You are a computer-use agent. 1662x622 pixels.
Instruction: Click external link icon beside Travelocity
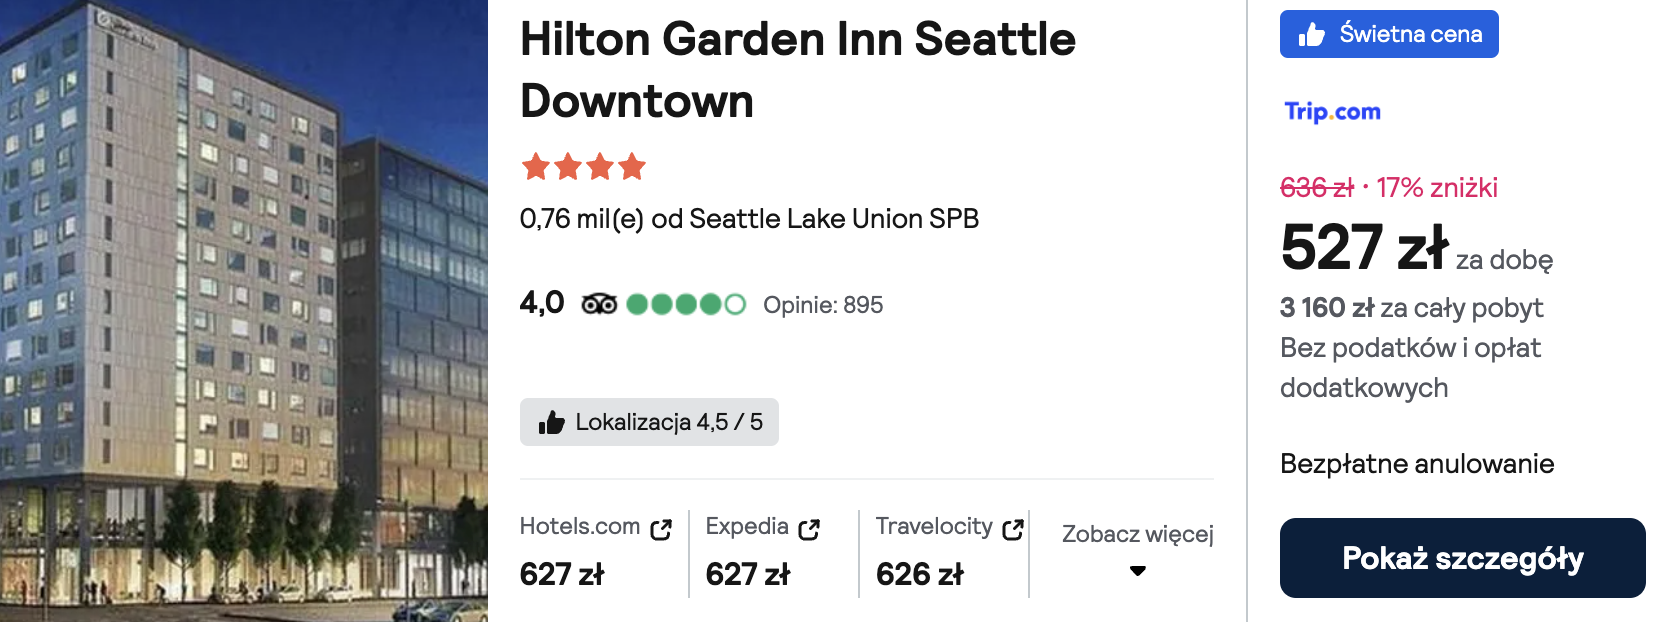click(1013, 529)
